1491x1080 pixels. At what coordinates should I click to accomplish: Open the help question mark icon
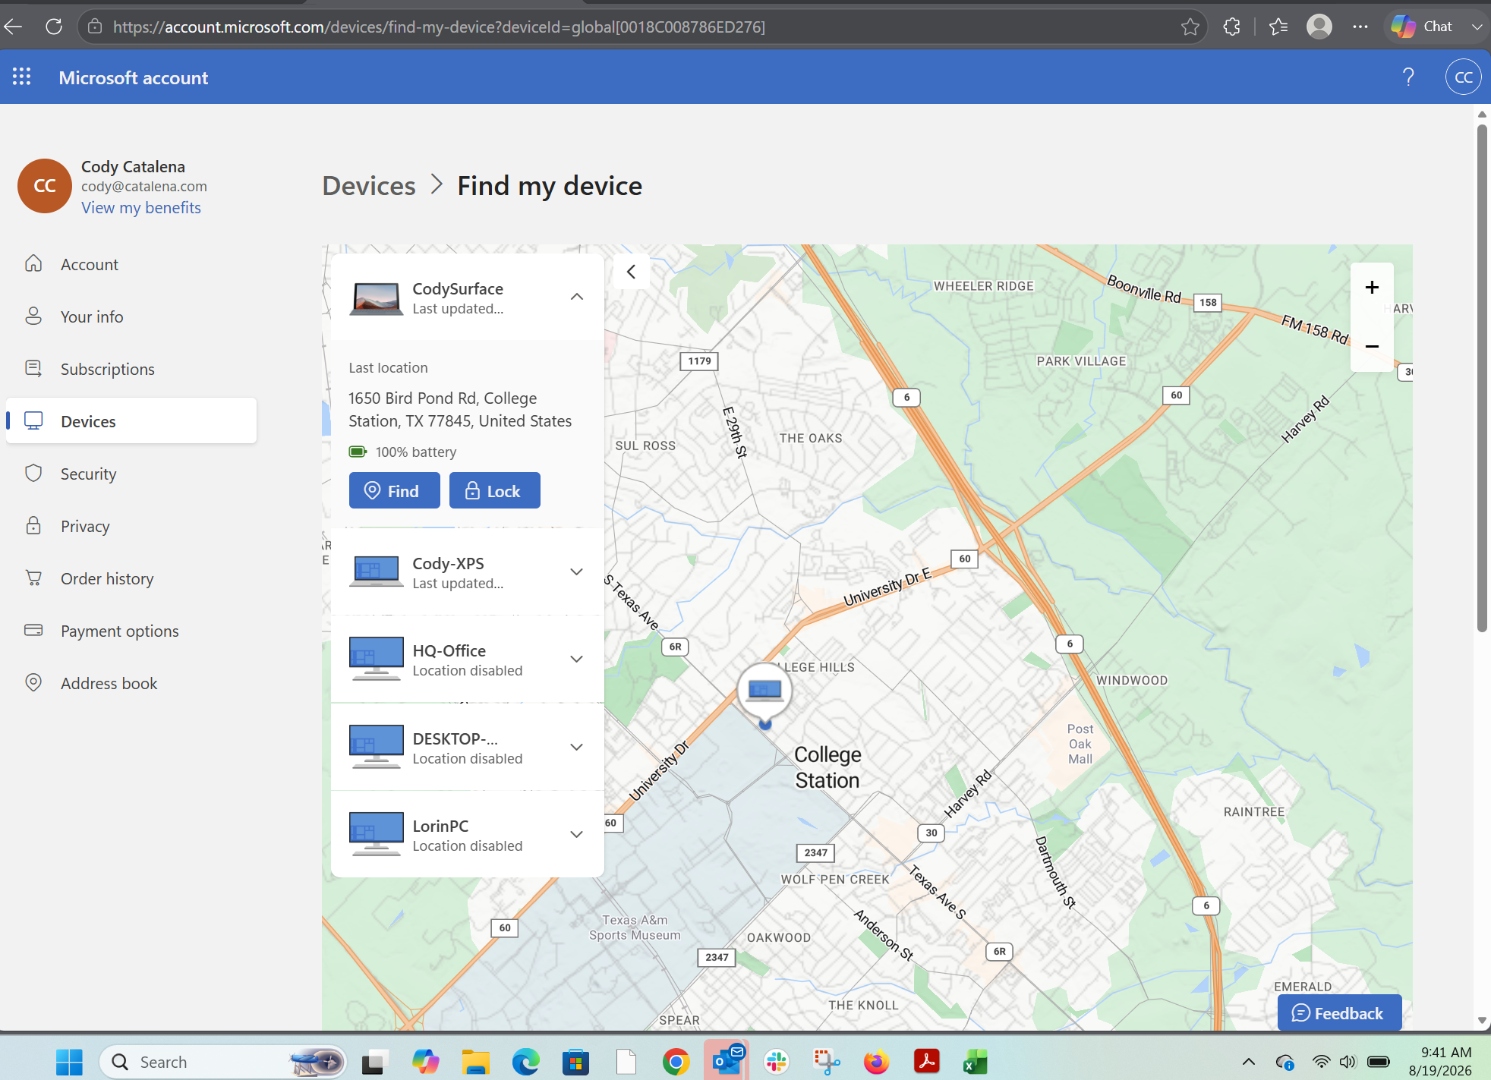[x=1408, y=77]
